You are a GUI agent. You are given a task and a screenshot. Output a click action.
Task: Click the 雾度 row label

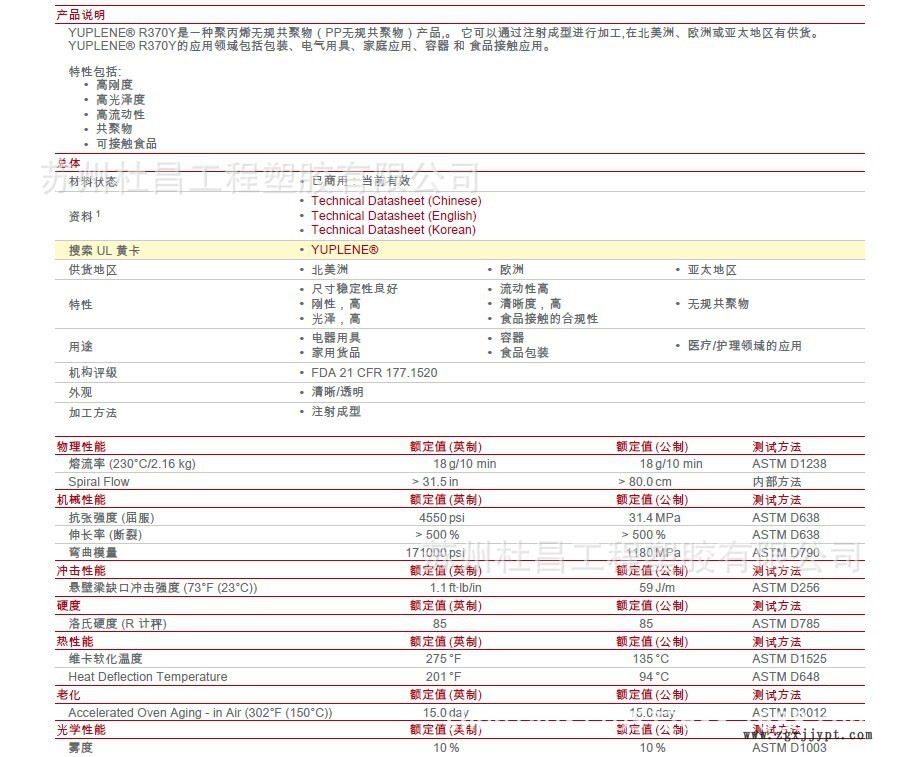[x=80, y=748]
